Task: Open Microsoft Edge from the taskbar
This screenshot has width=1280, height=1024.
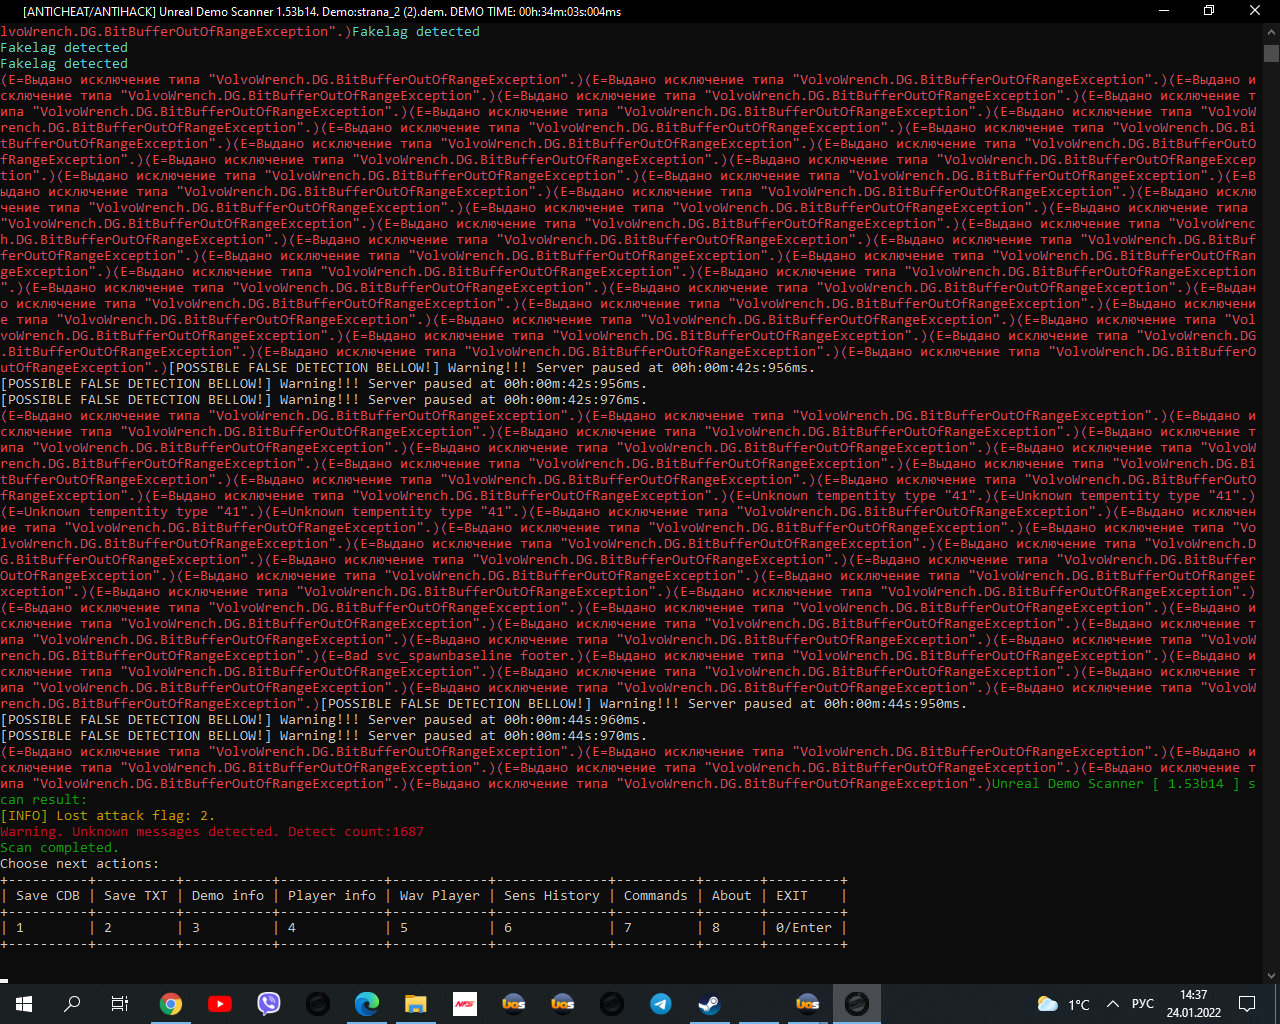Action: tap(367, 1004)
